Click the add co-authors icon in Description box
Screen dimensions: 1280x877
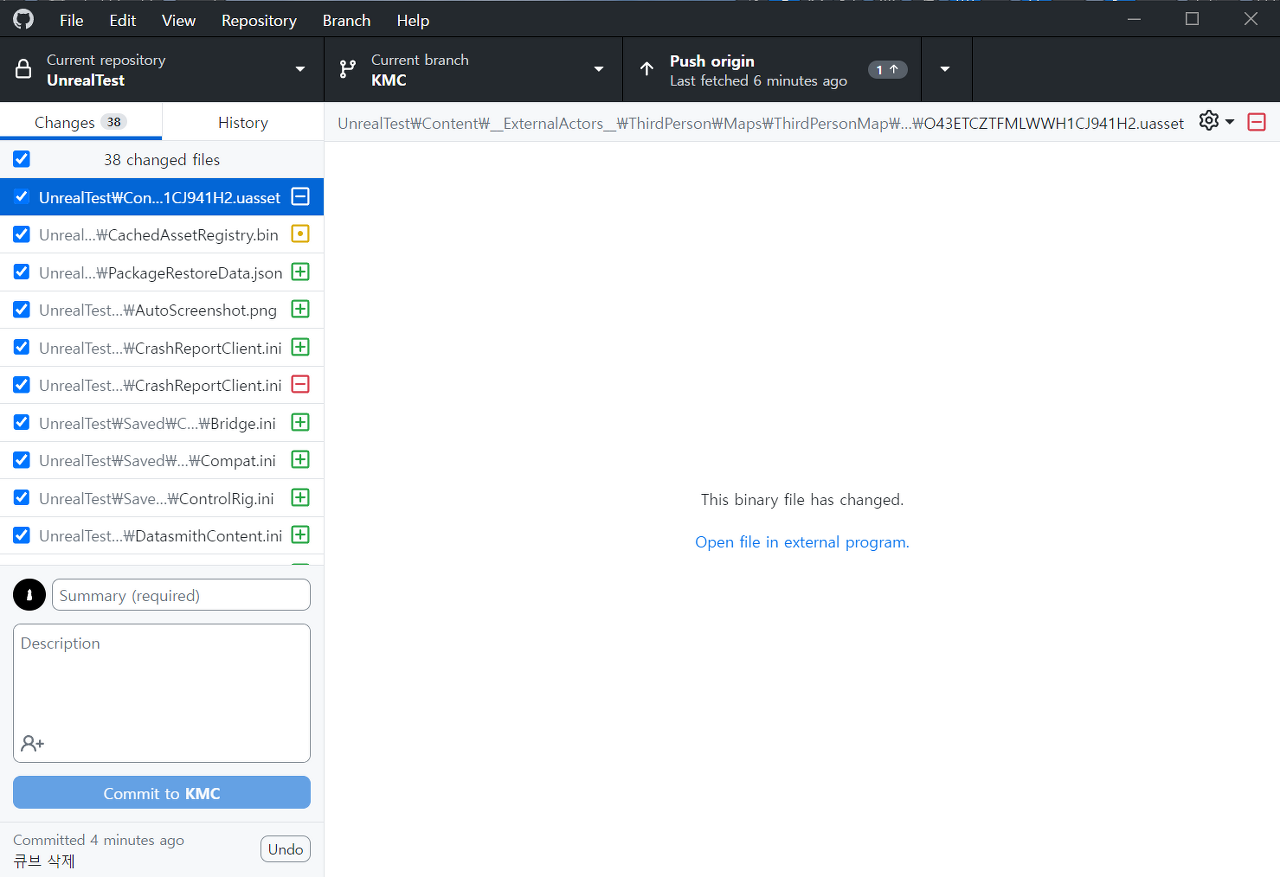[x=33, y=743]
